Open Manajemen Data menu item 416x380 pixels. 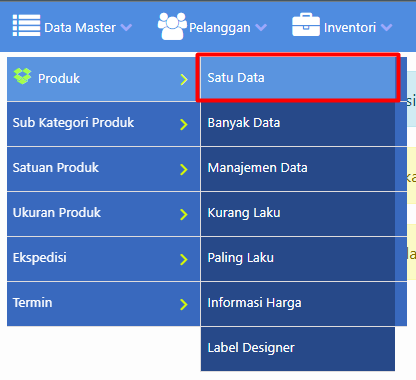coord(298,169)
